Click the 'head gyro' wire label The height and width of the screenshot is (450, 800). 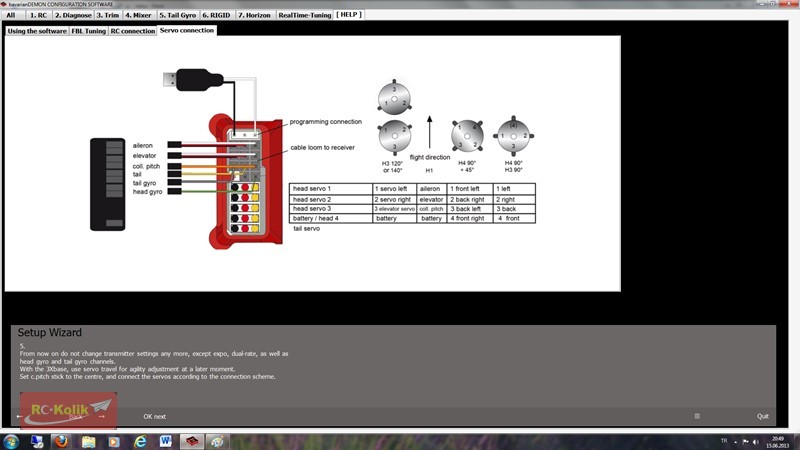[x=147, y=192]
